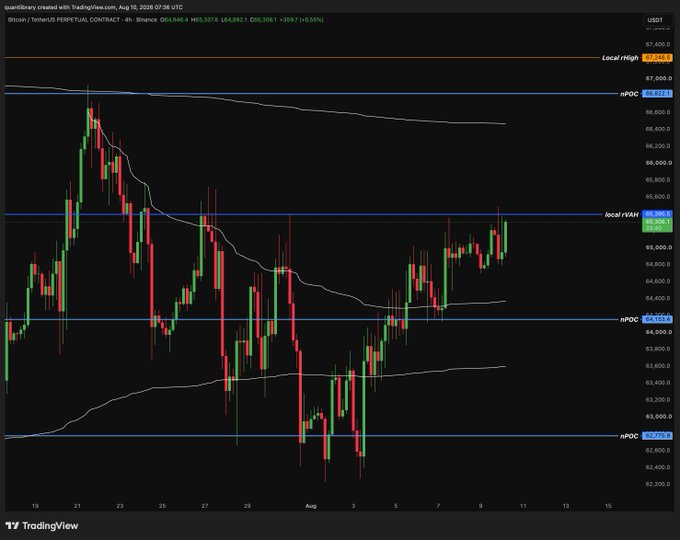Viewport: 680px width, 540px height.
Task: Click the 66,600.0 price axis label
Action: click(x=658, y=112)
